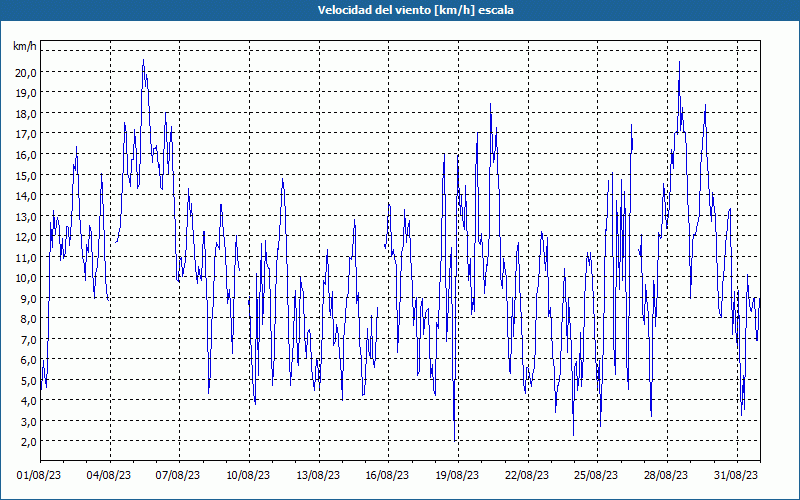The height and width of the screenshot is (500, 800).
Task: Click the 'km/h' unit label
Action: 24,47
